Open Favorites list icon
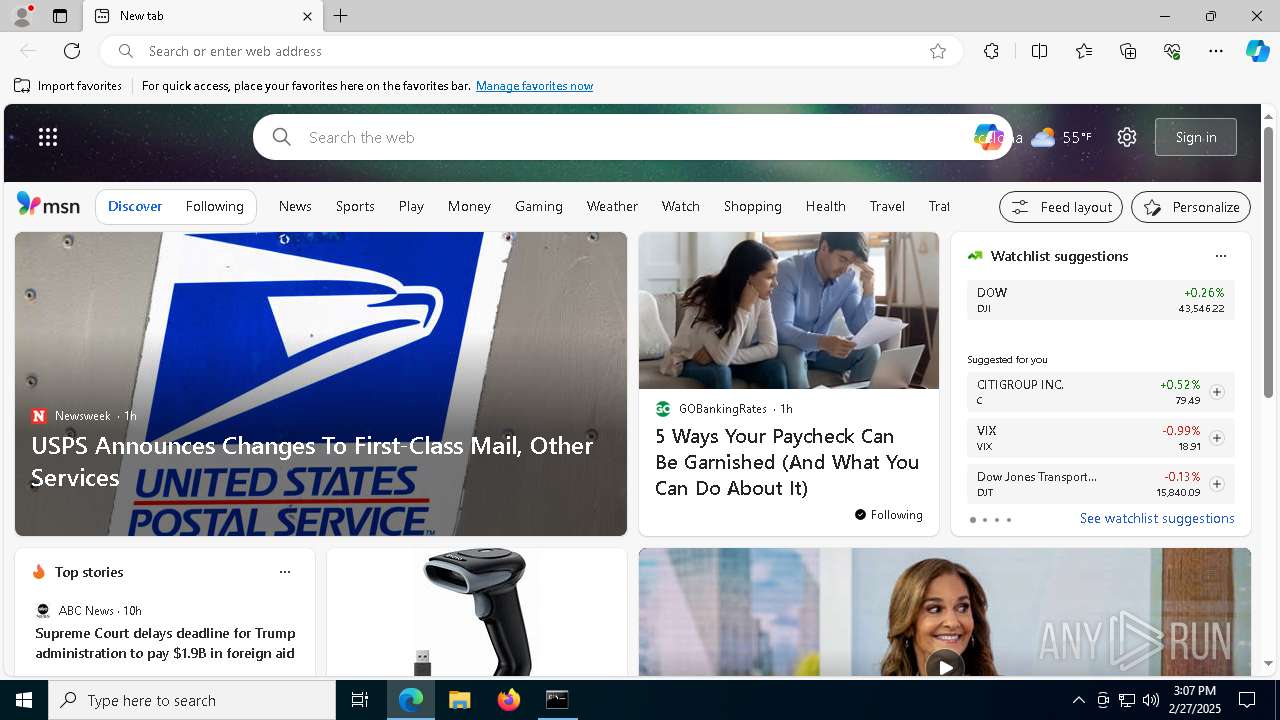Screen dimensions: 1280x720 1084,51
